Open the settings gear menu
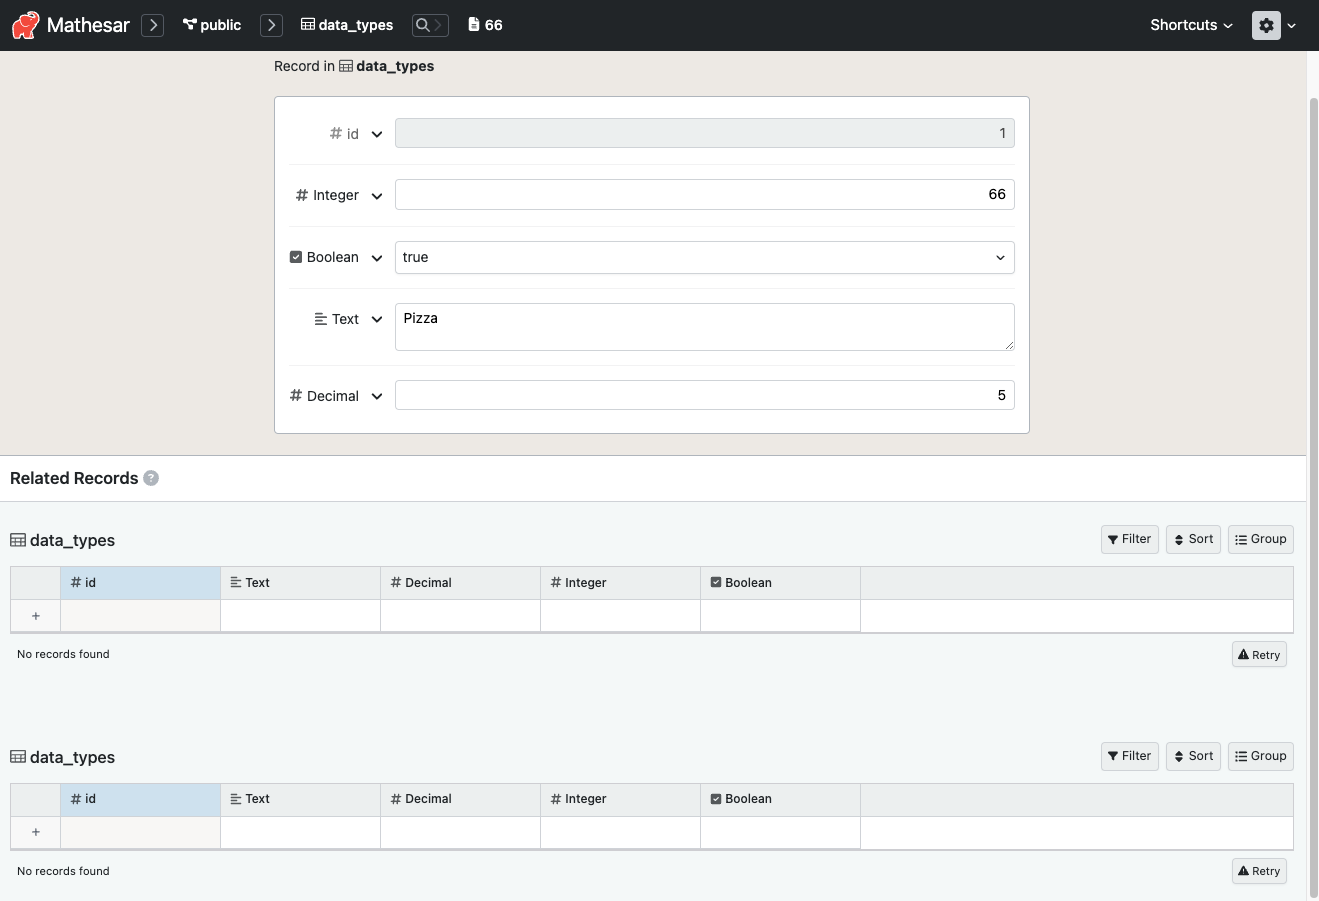The image size is (1319, 901). point(1264,24)
